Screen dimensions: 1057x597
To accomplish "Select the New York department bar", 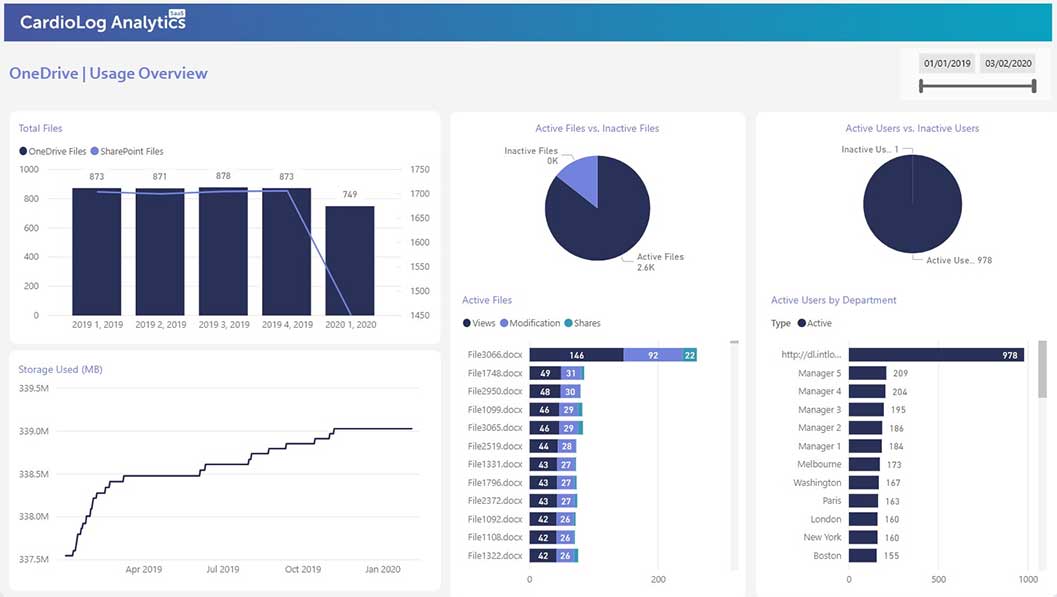I will click(863, 537).
